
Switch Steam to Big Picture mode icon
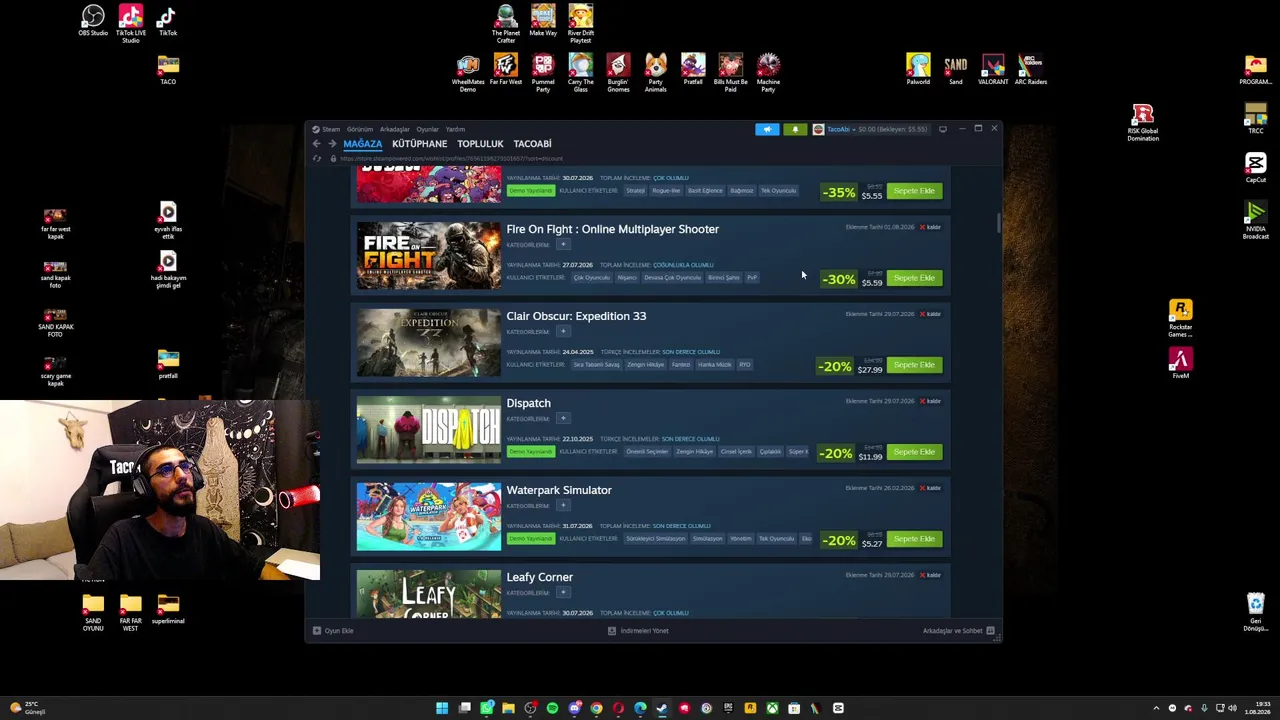click(x=942, y=129)
